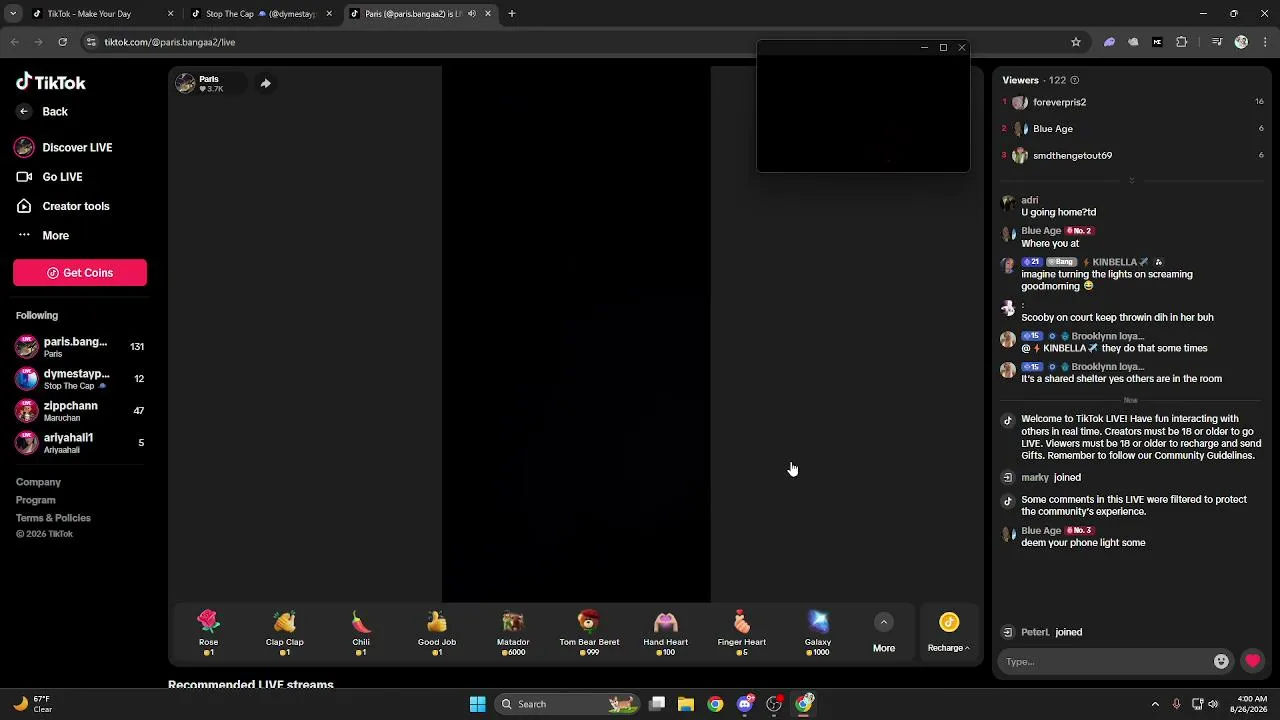Bookmark this page with the star
This screenshot has height=720, width=1280.
click(1076, 42)
